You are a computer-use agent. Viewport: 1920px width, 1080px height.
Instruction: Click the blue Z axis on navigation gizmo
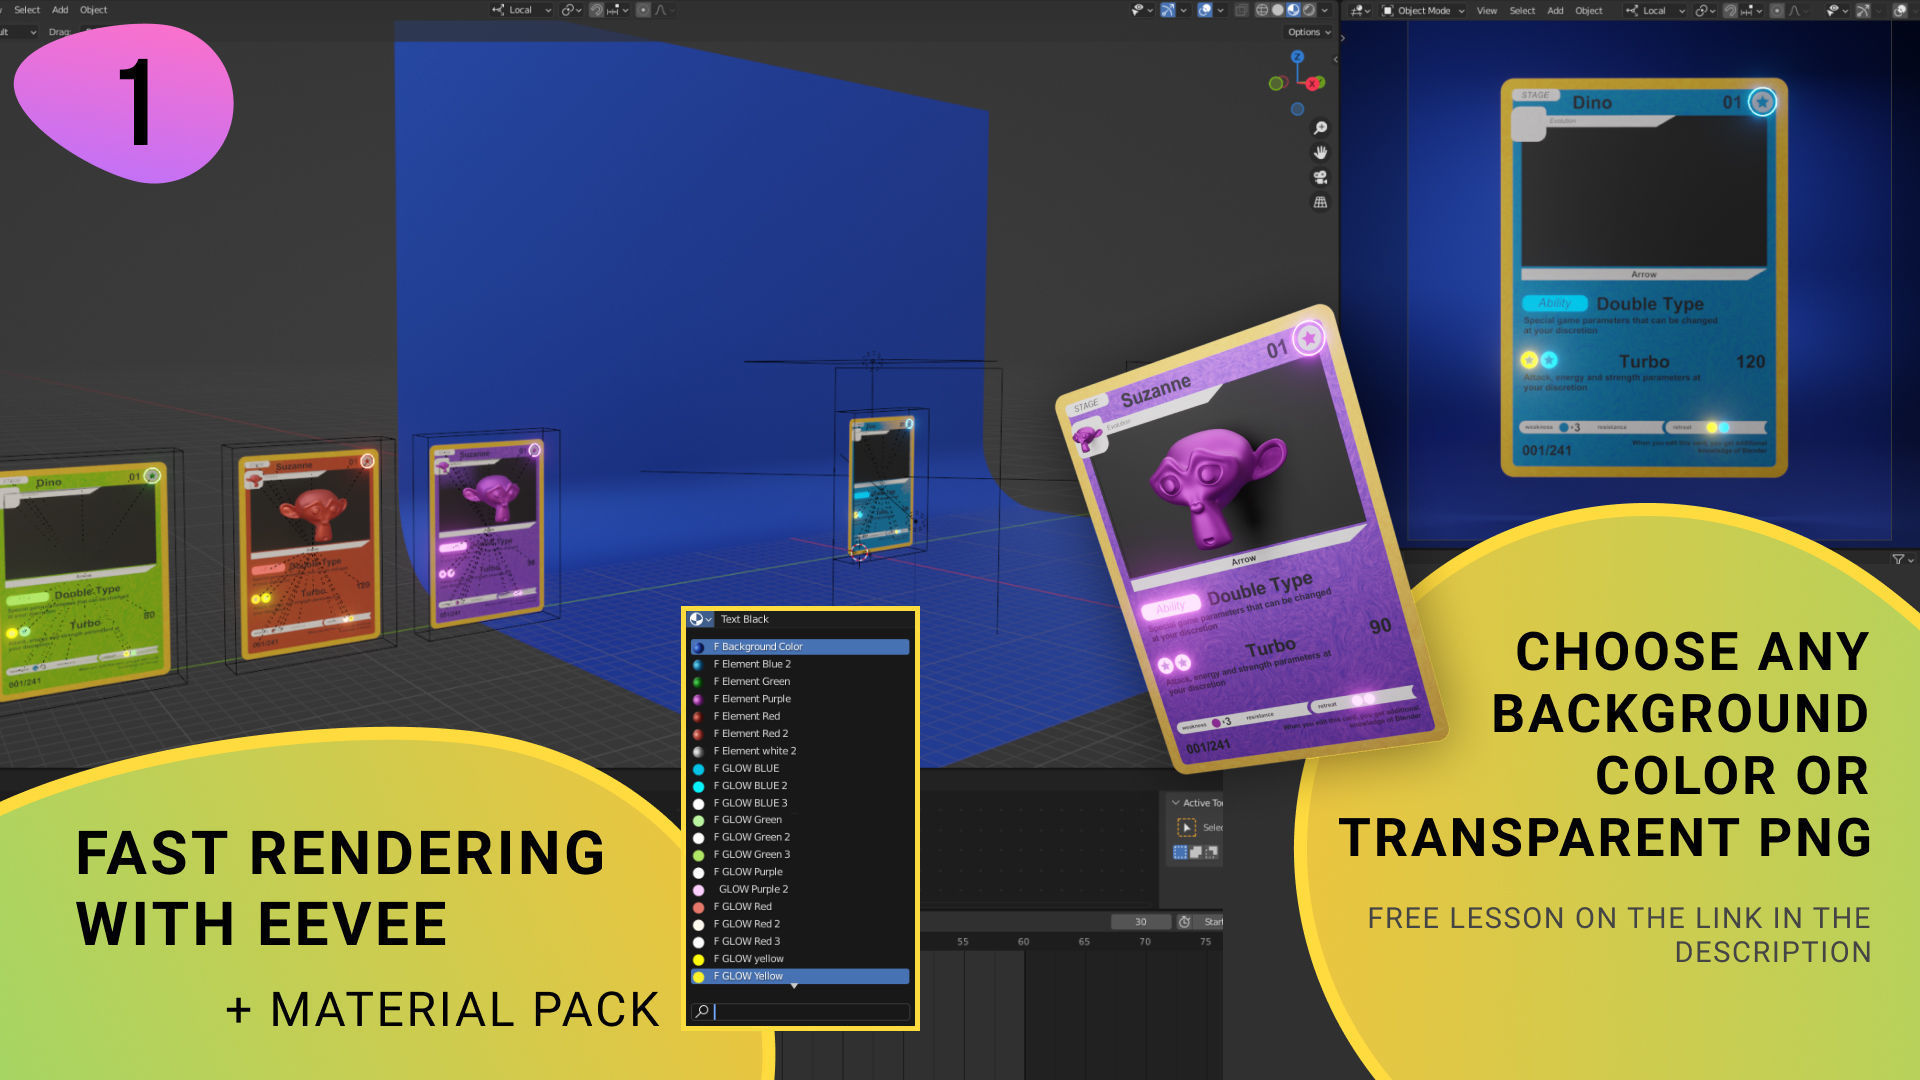pos(1297,57)
